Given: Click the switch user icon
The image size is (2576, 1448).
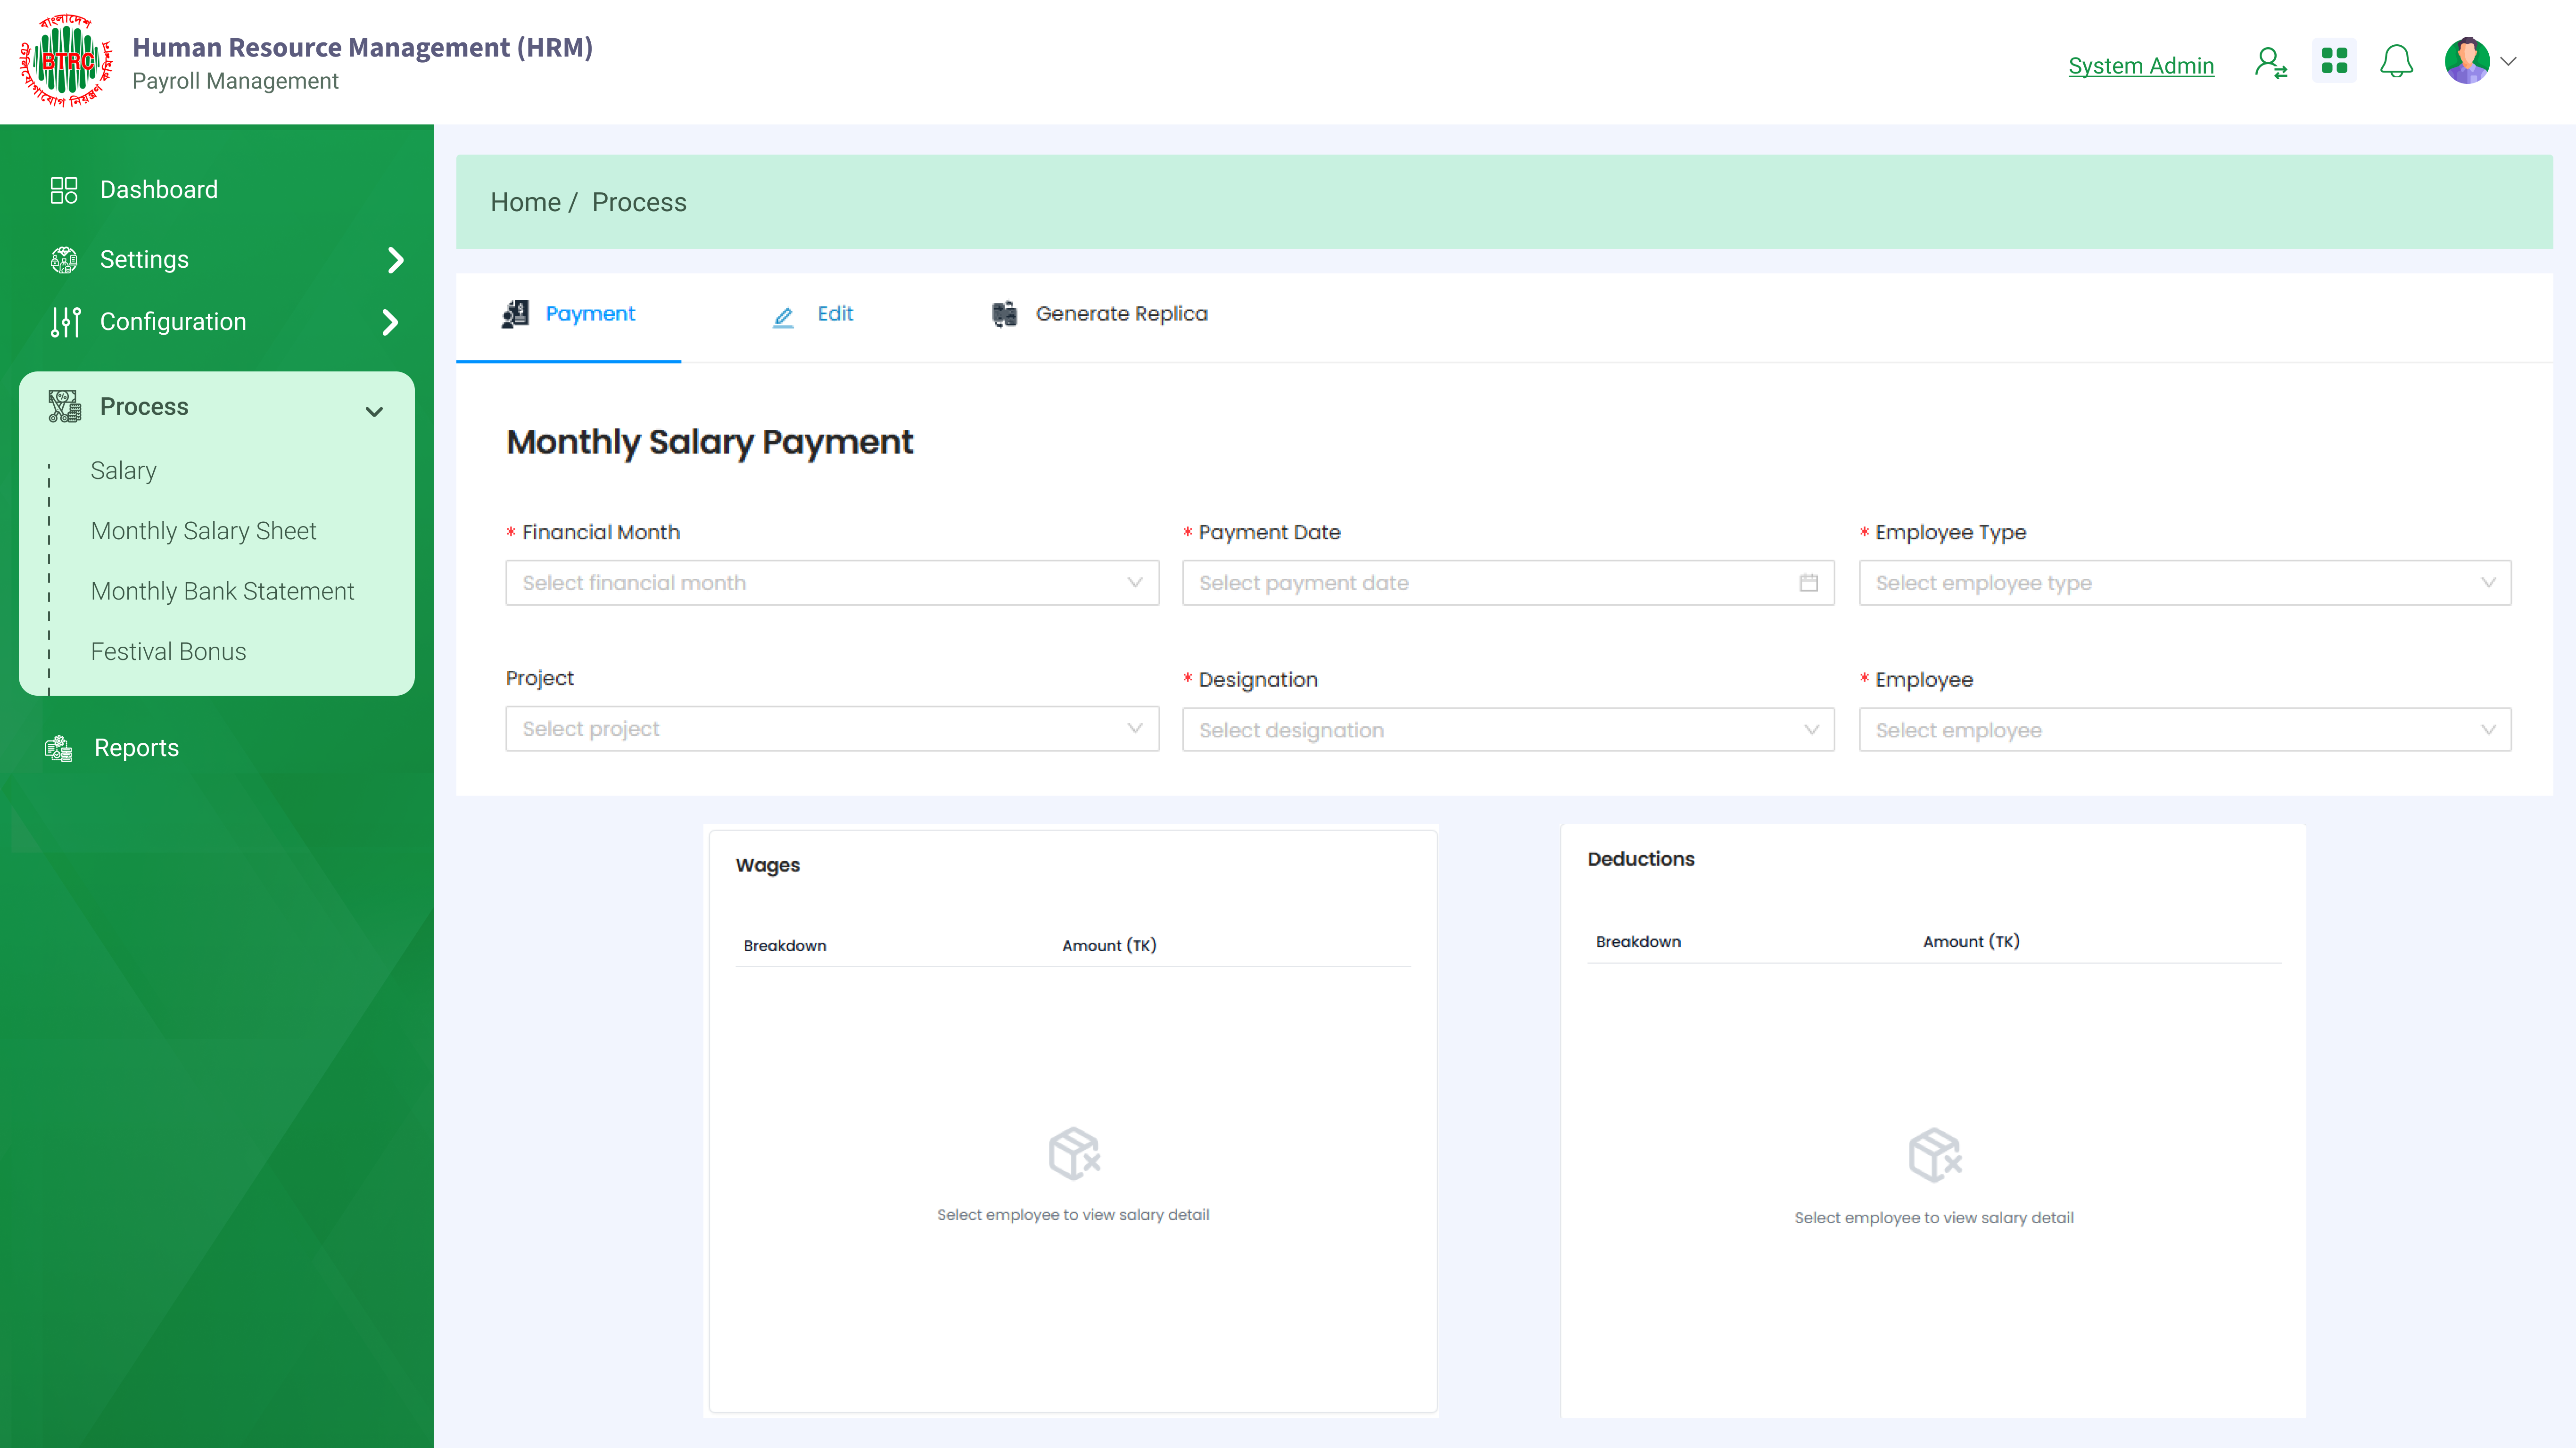Looking at the screenshot, I should [2270, 63].
